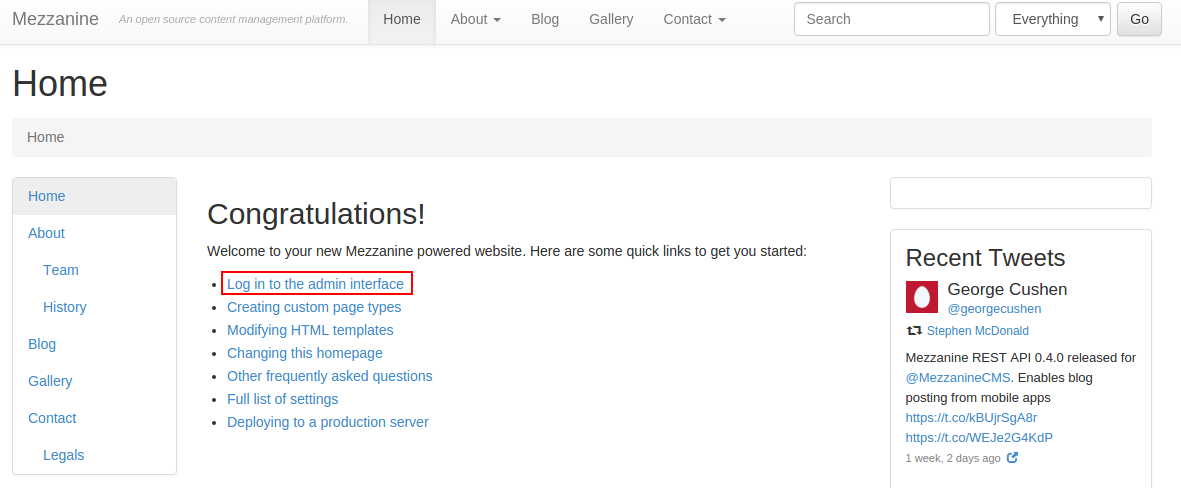Open Team in the left sidebar
The height and width of the screenshot is (488, 1181).
coord(94,270)
